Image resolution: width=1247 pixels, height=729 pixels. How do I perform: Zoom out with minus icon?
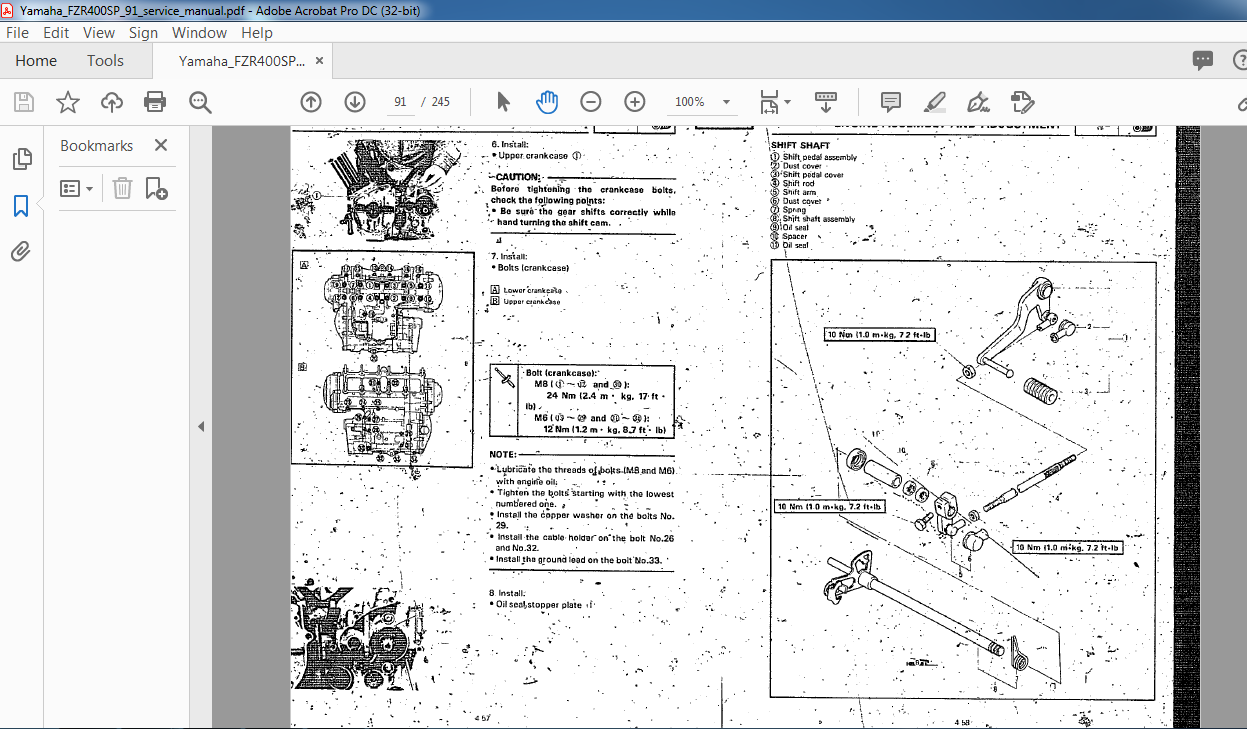click(x=591, y=102)
